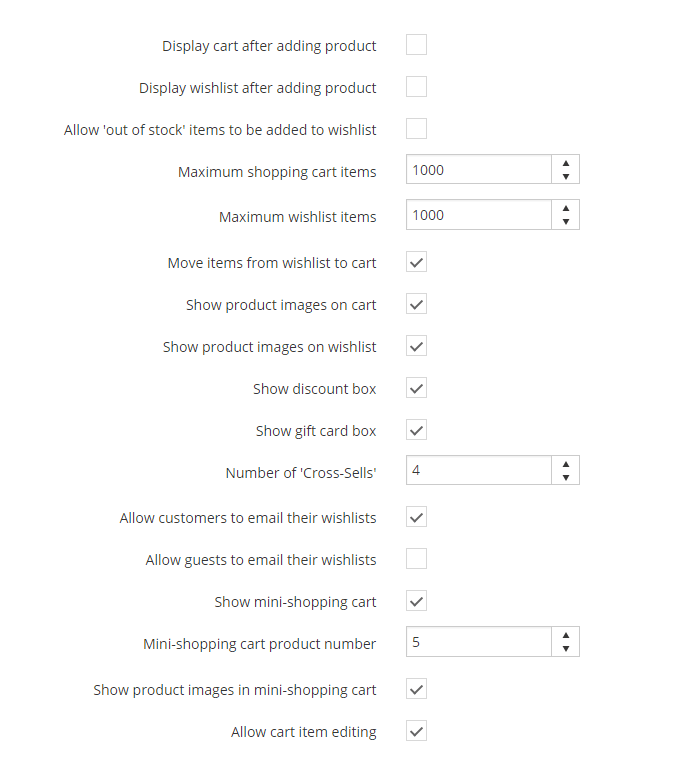Allow 'out of stock' items in wishlist

pos(416,129)
